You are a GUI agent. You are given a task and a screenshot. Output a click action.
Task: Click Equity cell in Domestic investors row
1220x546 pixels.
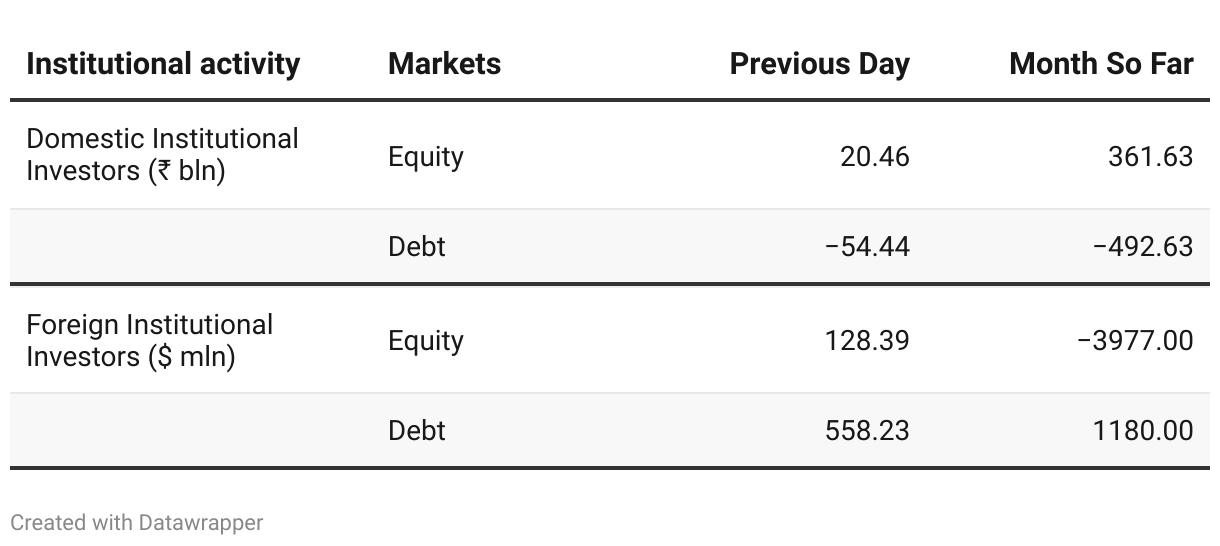(x=426, y=157)
